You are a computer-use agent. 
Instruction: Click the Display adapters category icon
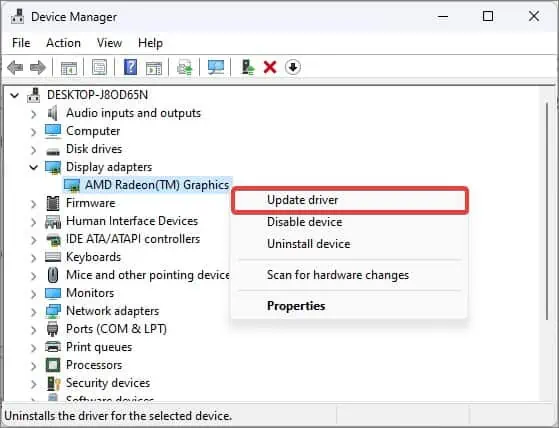point(53,167)
